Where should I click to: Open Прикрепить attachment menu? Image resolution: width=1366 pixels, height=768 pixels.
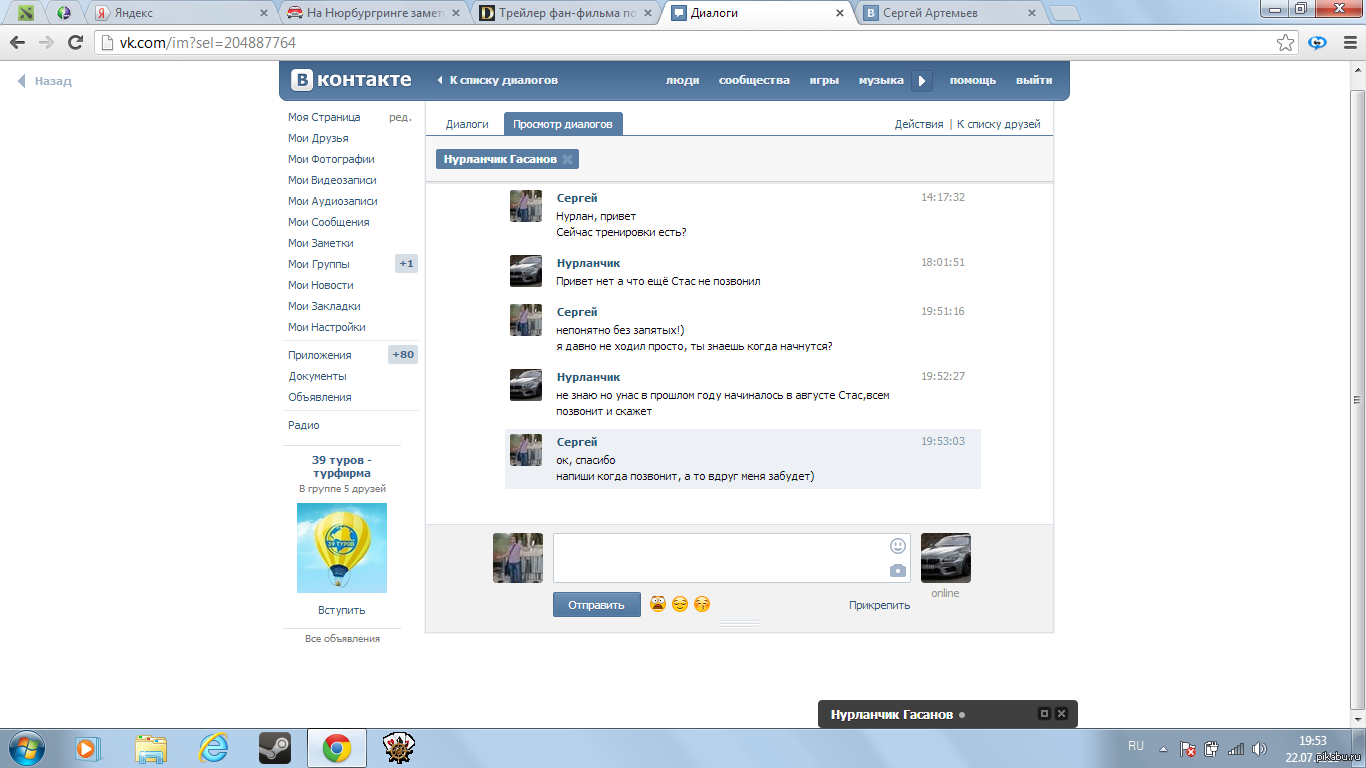tap(879, 605)
